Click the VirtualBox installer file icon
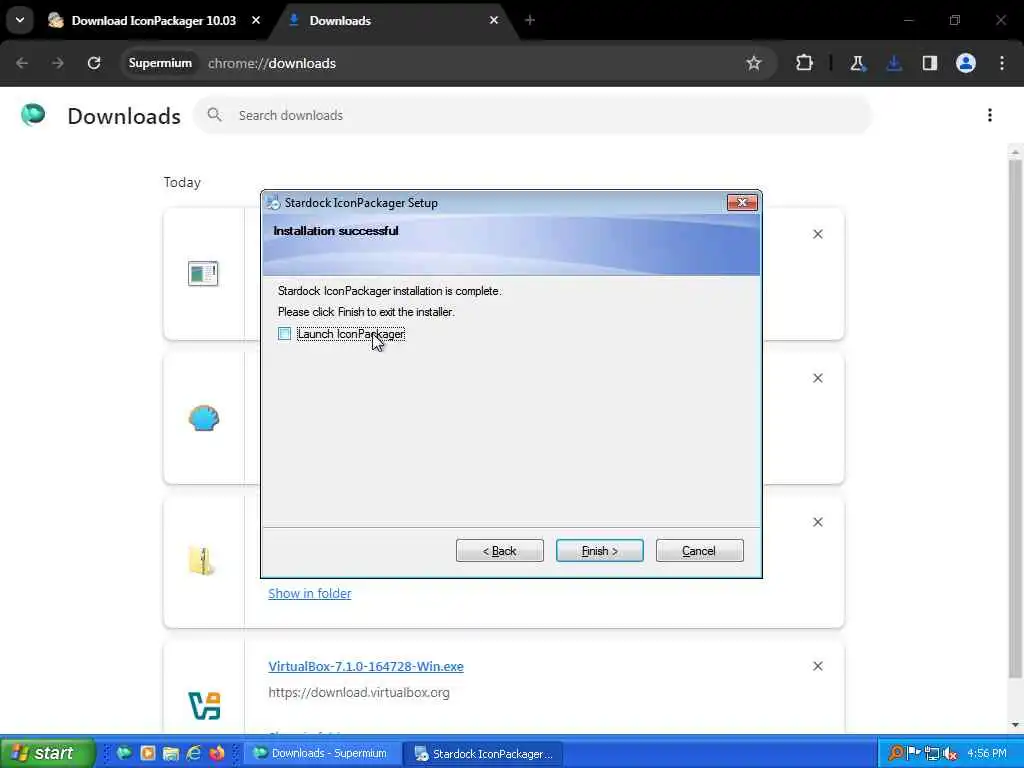The height and width of the screenshot is (768, 1024). [x=204, y=706]
